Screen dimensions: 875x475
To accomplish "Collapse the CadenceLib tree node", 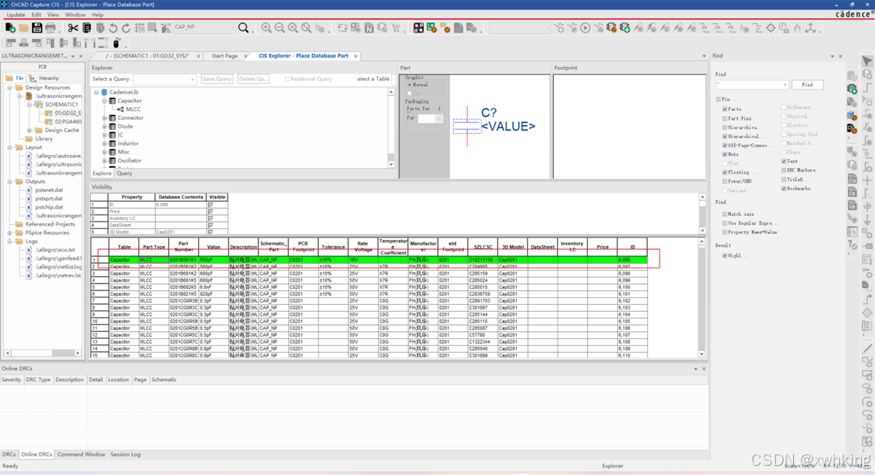I will [x=96, y=92].
